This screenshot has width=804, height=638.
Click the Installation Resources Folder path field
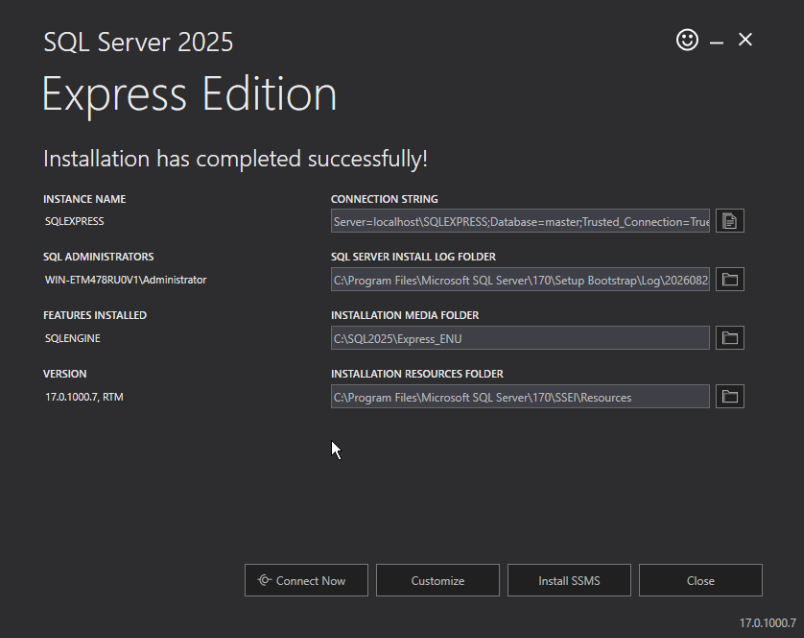tap(520, 396)
